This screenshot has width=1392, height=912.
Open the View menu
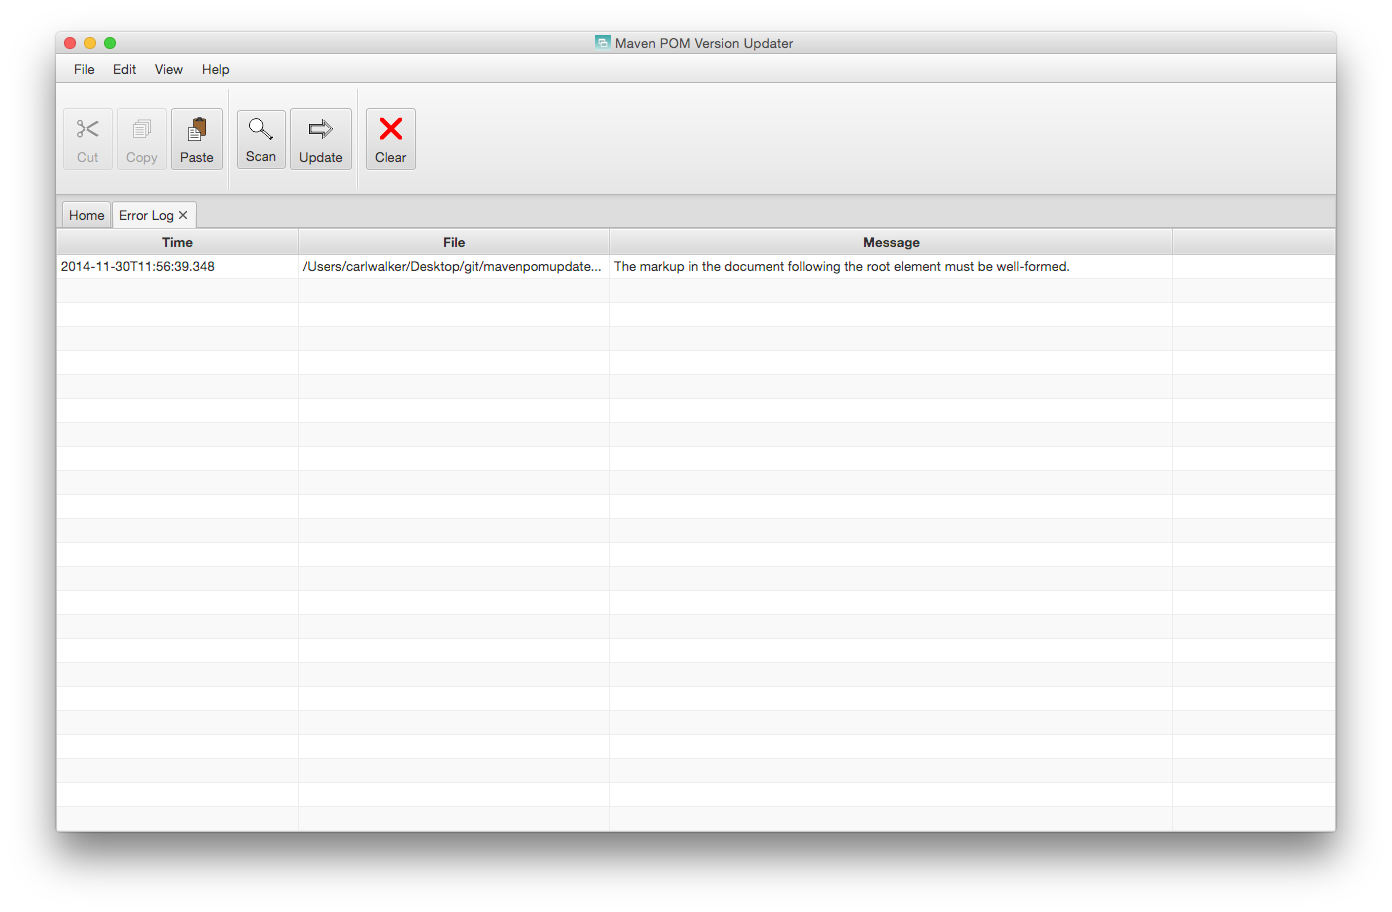tap(168, 69)
